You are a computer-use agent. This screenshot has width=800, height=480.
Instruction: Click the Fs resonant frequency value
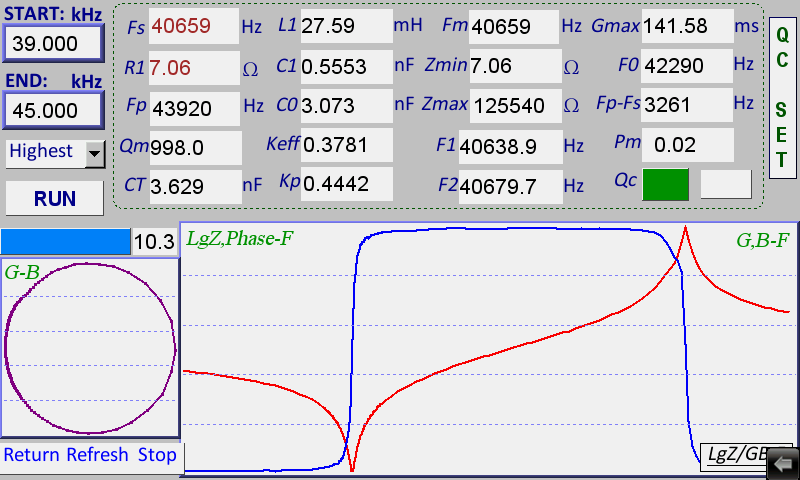[194, 27]
